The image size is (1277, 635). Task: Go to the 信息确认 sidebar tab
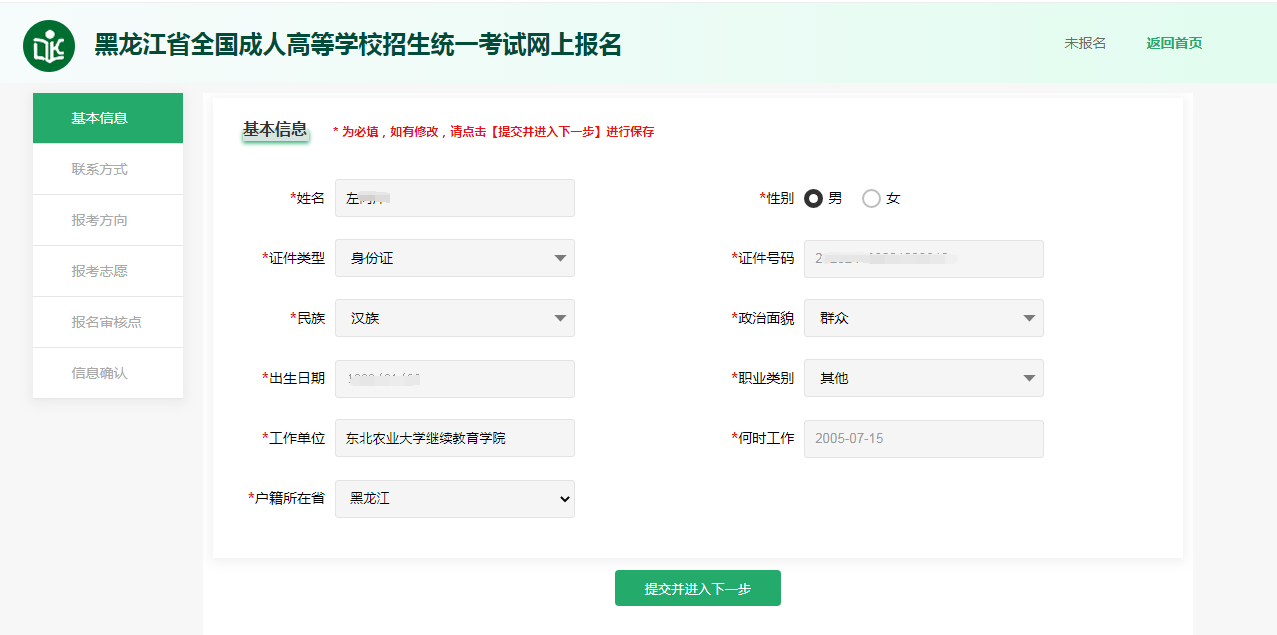(x=108, y=373)
